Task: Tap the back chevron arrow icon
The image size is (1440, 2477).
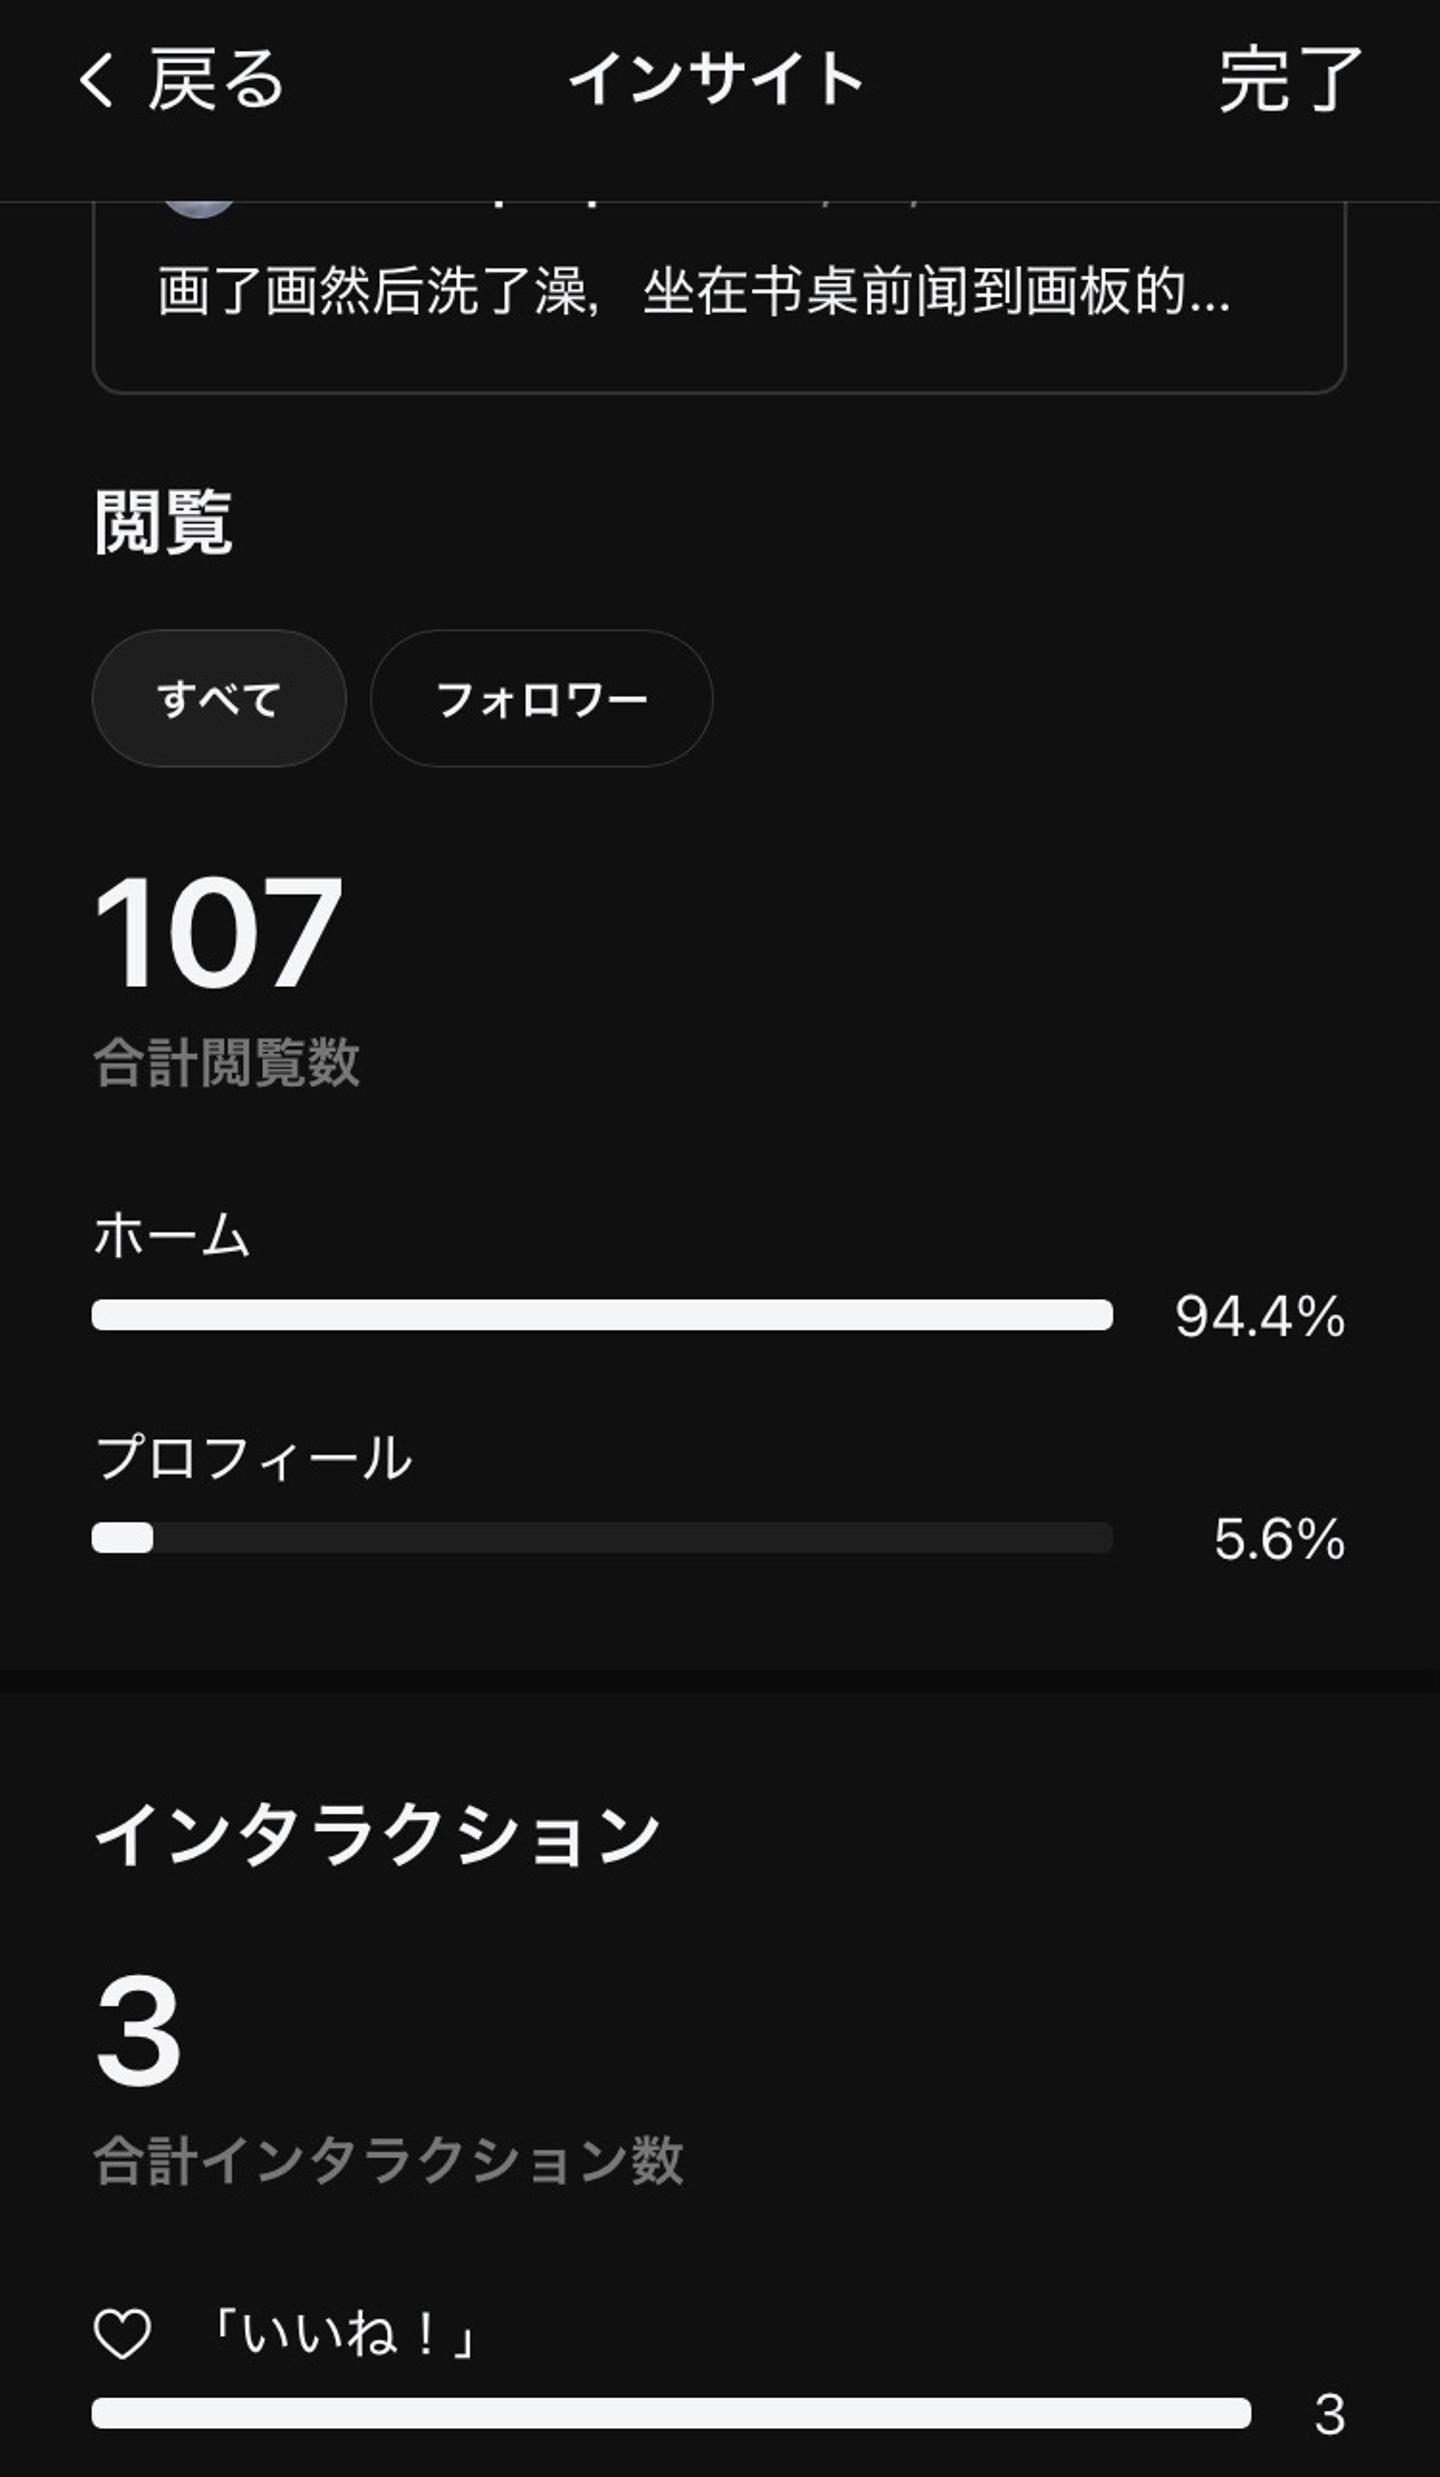Action: [97, 79]
